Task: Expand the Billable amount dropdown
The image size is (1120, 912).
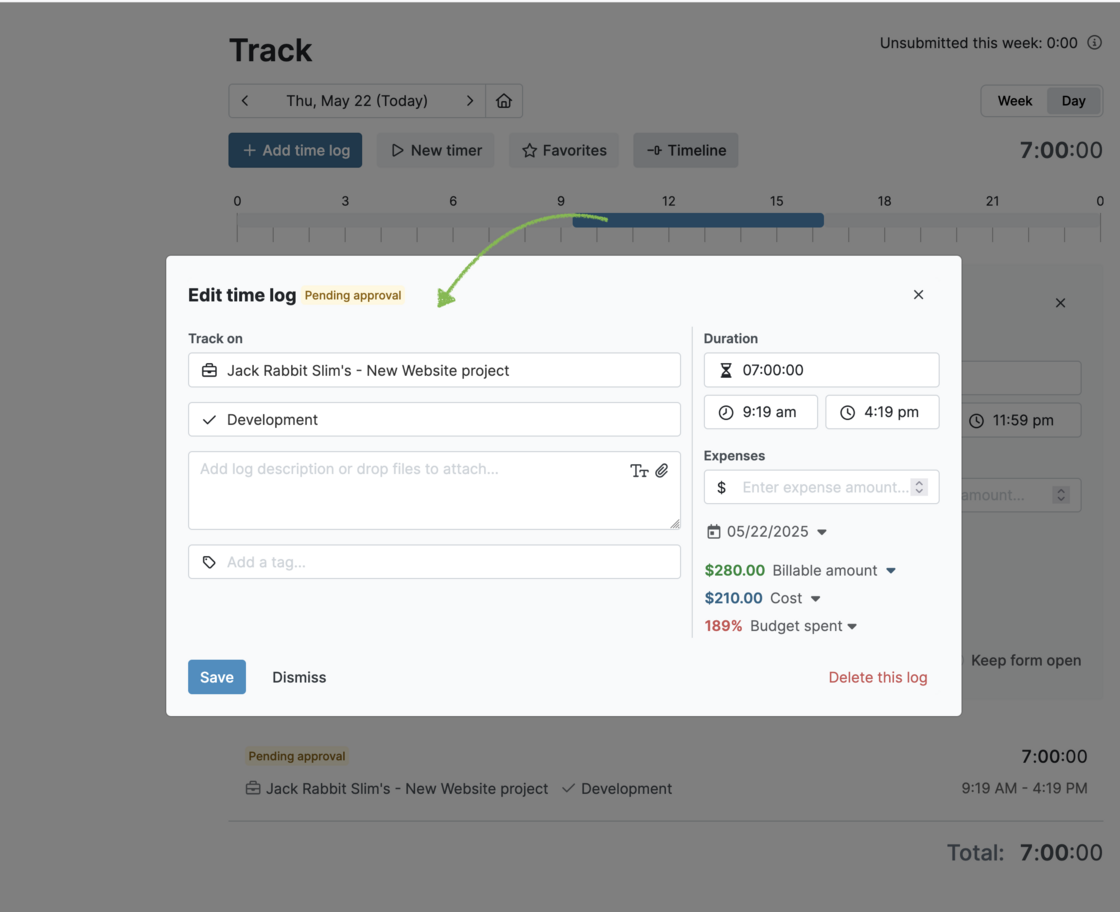Action: [x=891, y=571]
